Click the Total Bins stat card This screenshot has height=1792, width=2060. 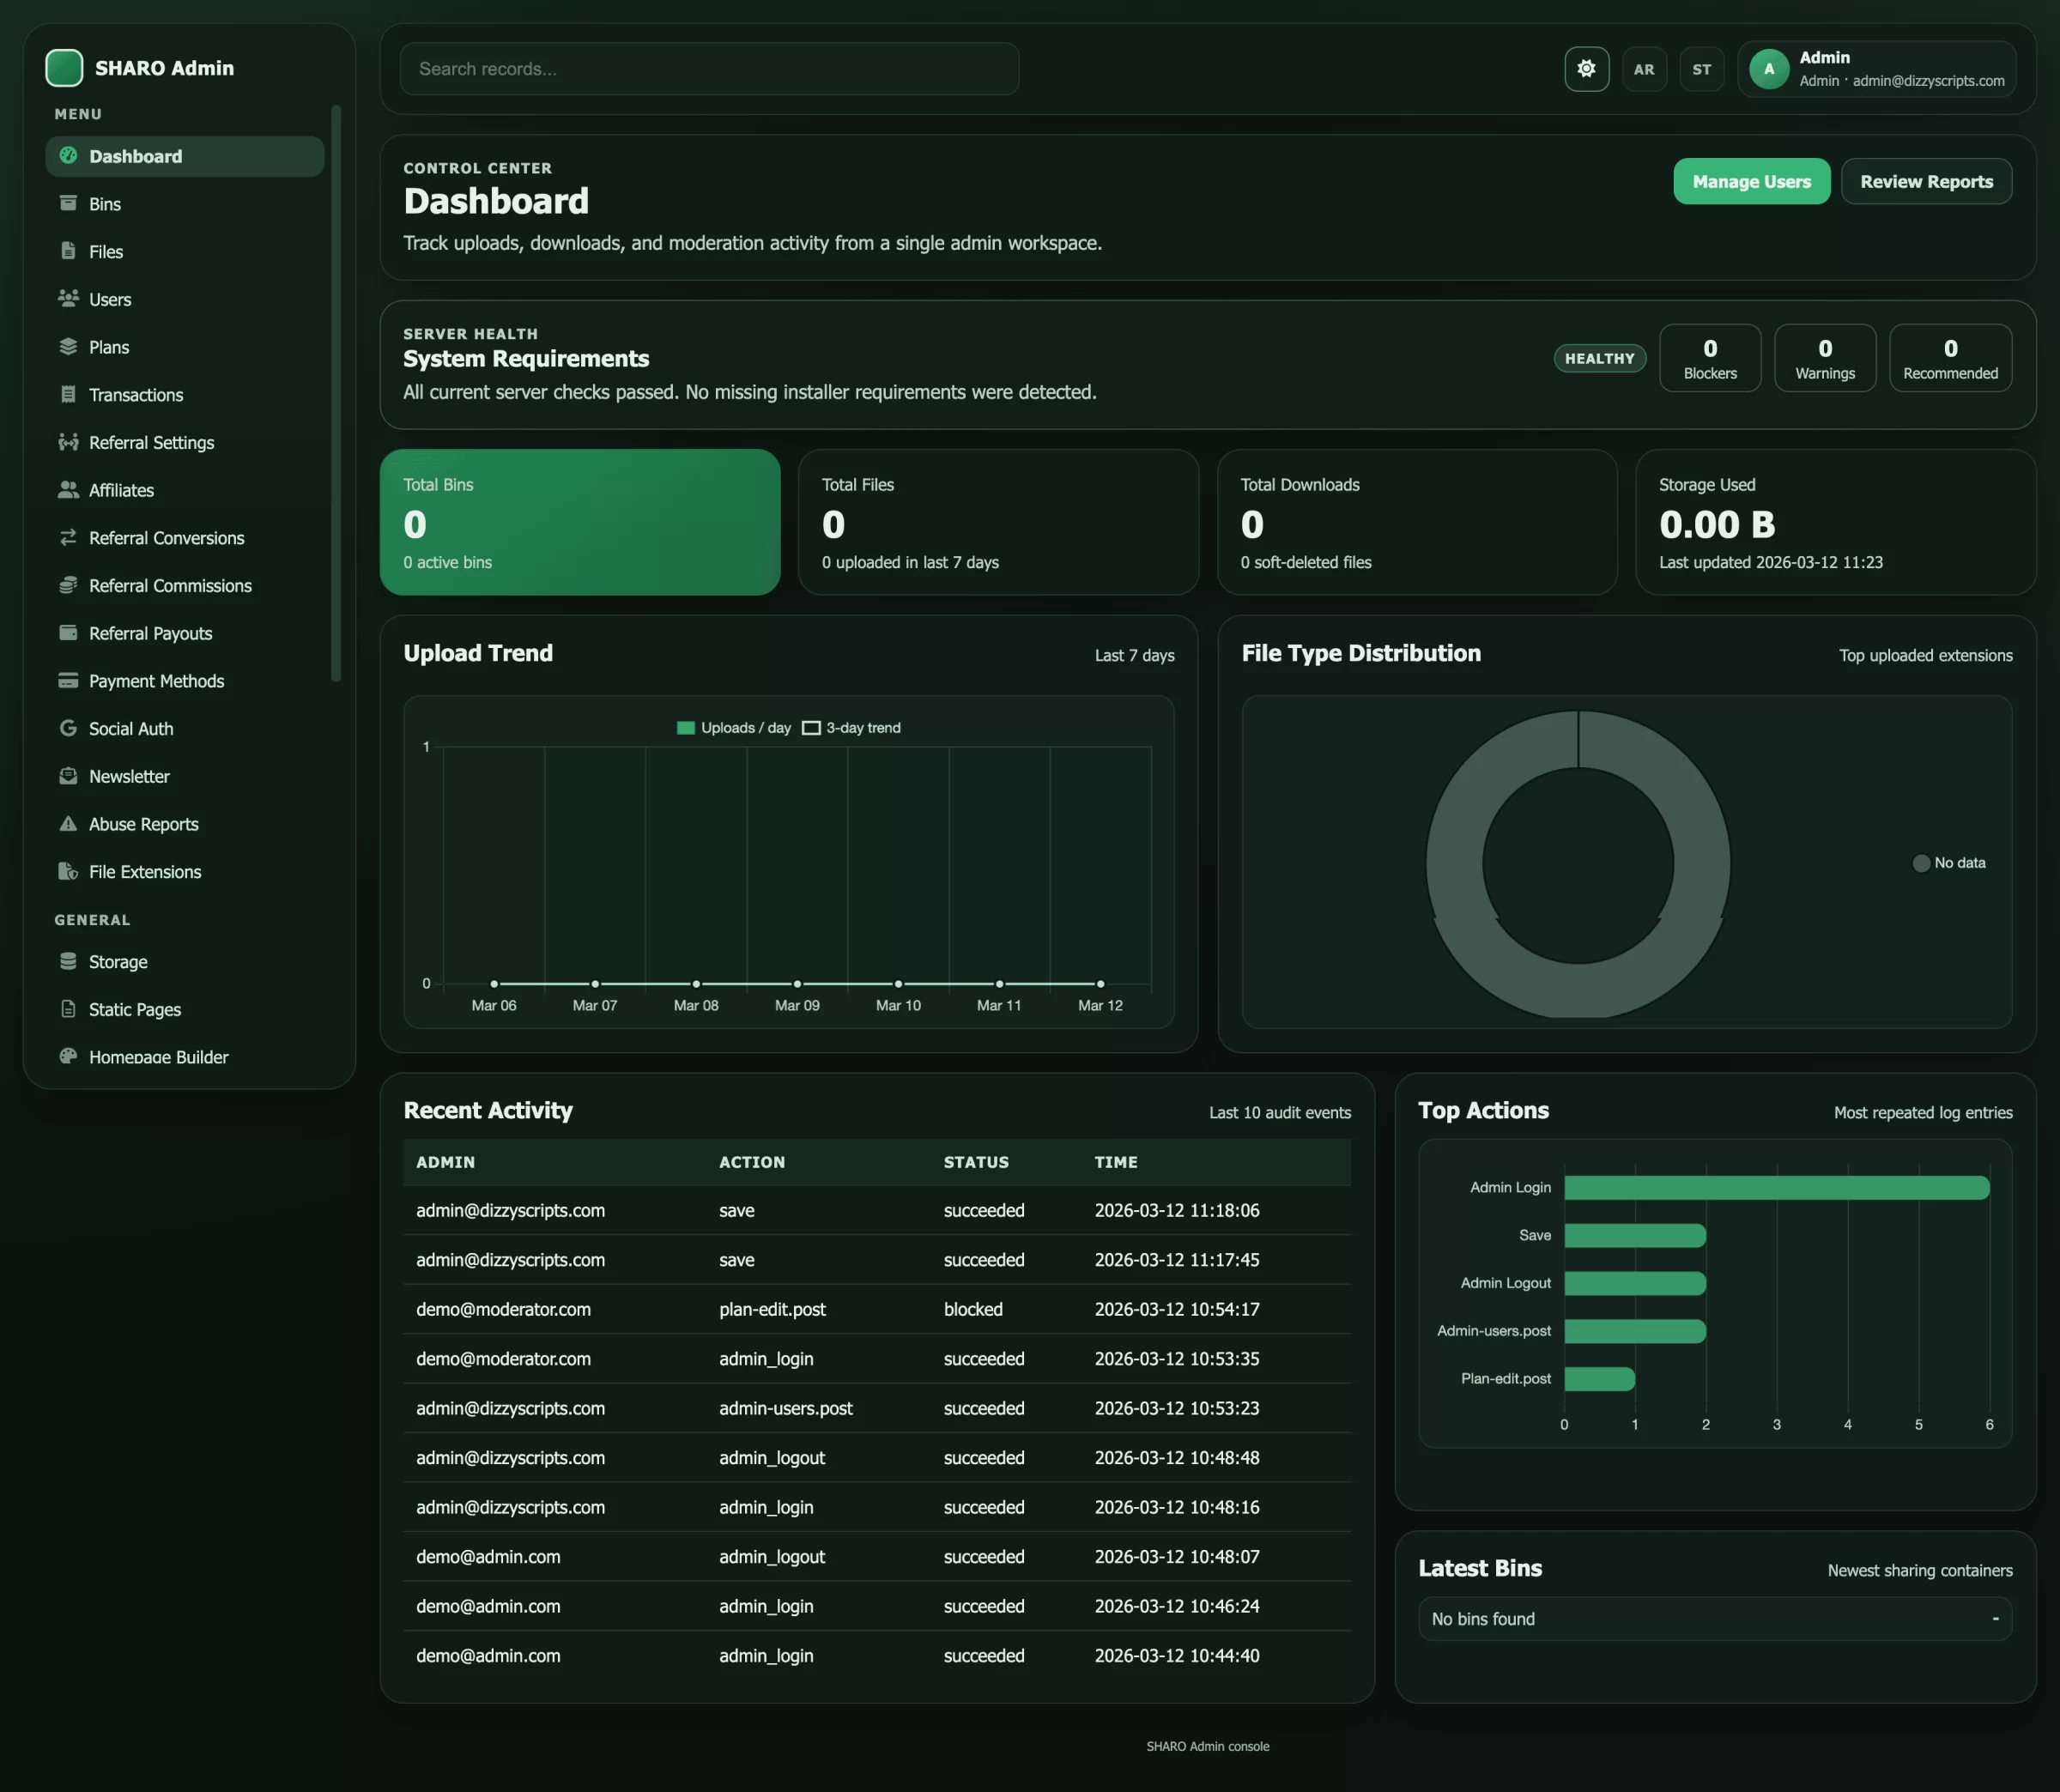(580, 522)
